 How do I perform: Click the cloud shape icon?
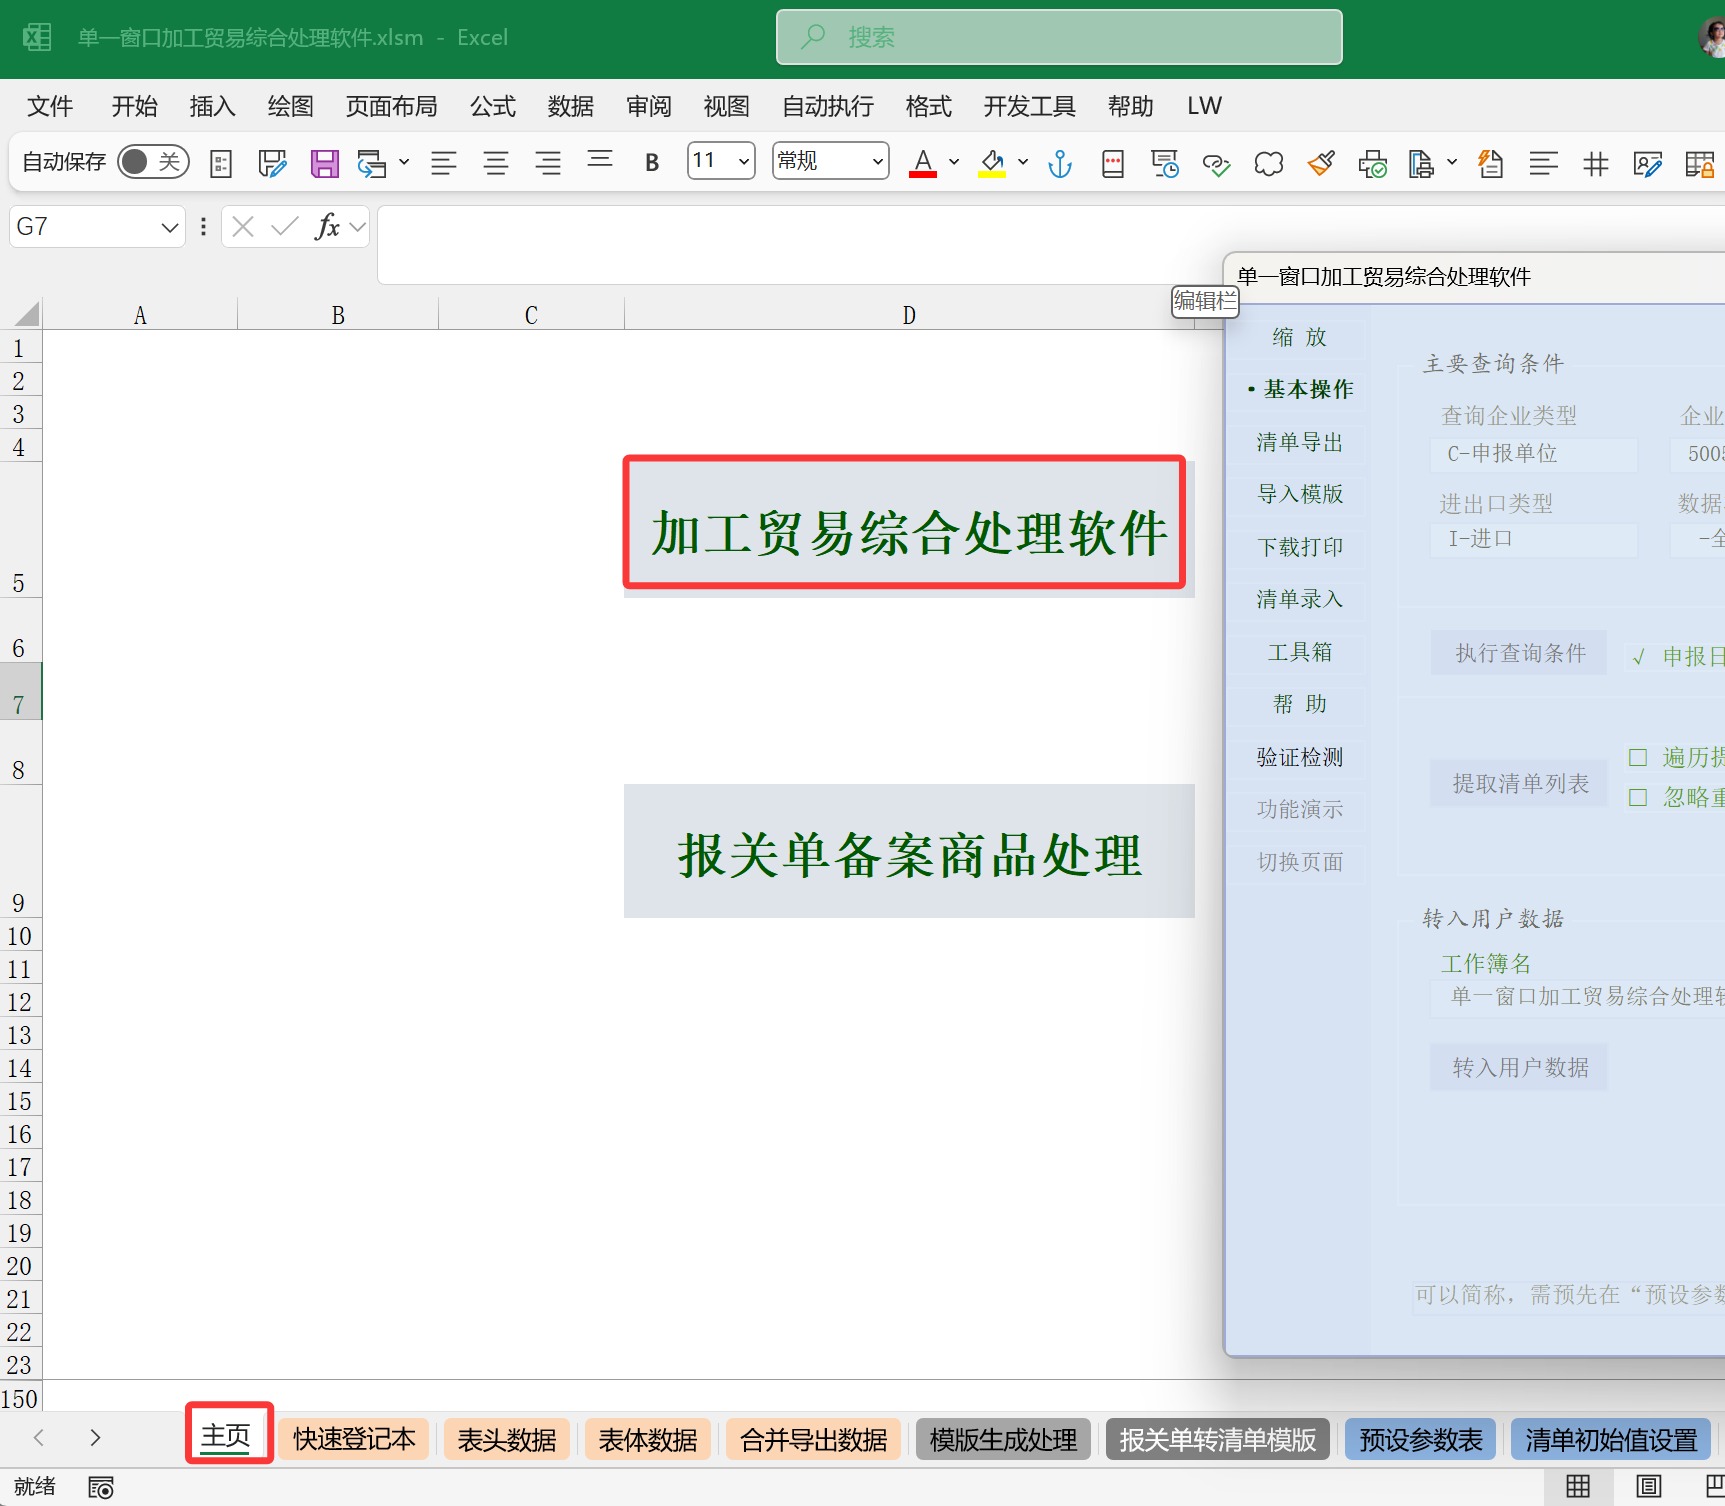point(1268,163)
